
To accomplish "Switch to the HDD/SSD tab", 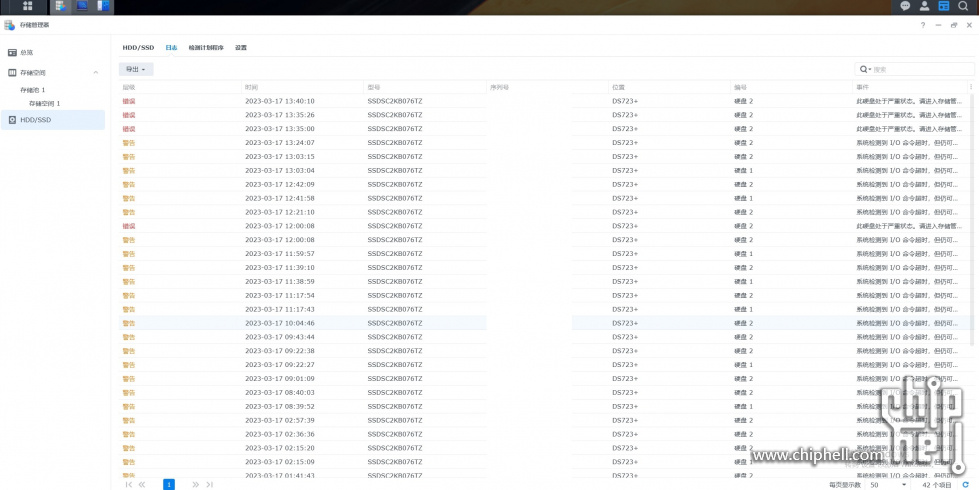I will [x=138, y=47].
